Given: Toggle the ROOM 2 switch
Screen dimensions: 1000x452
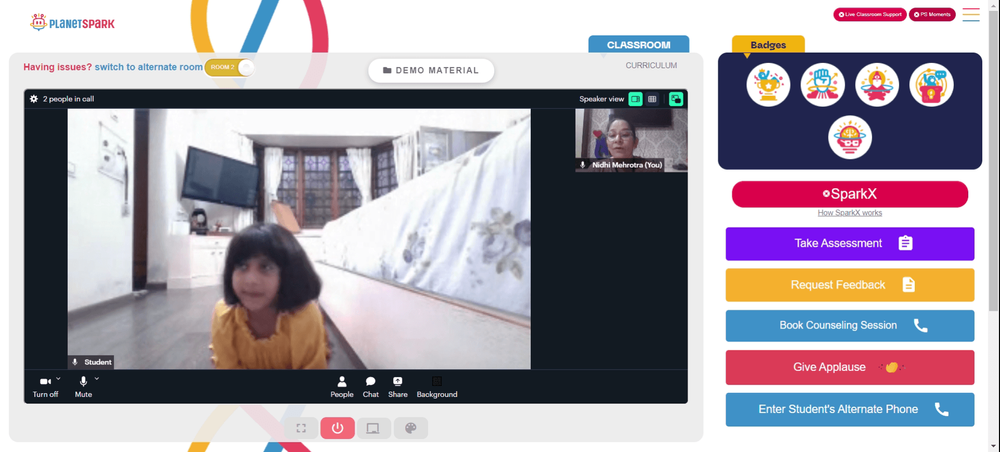Looking at the screenshot, I should coord(230,67).
